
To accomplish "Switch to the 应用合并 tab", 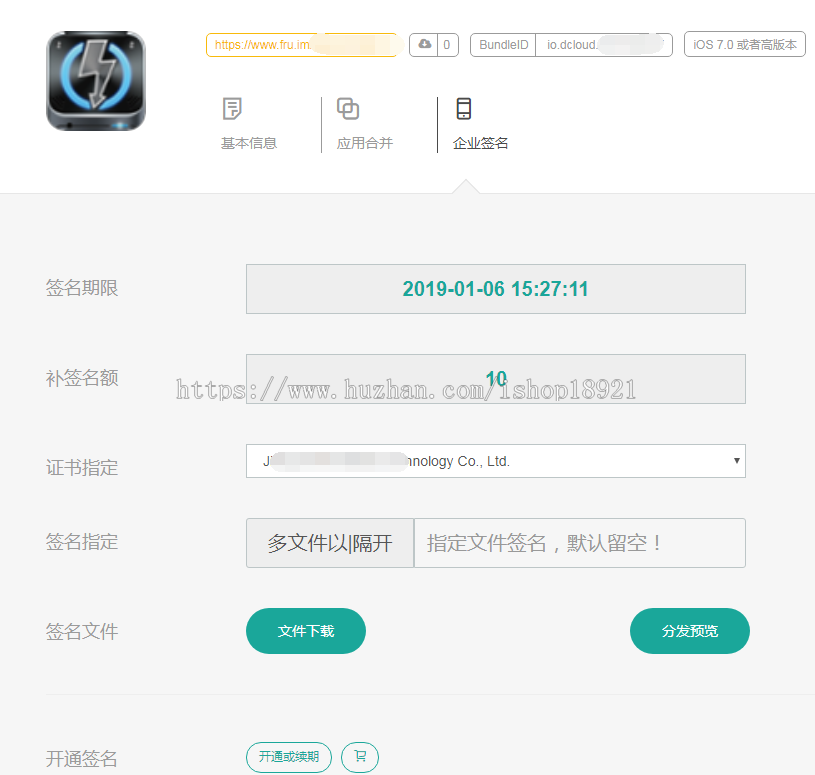I will point(364,143).
